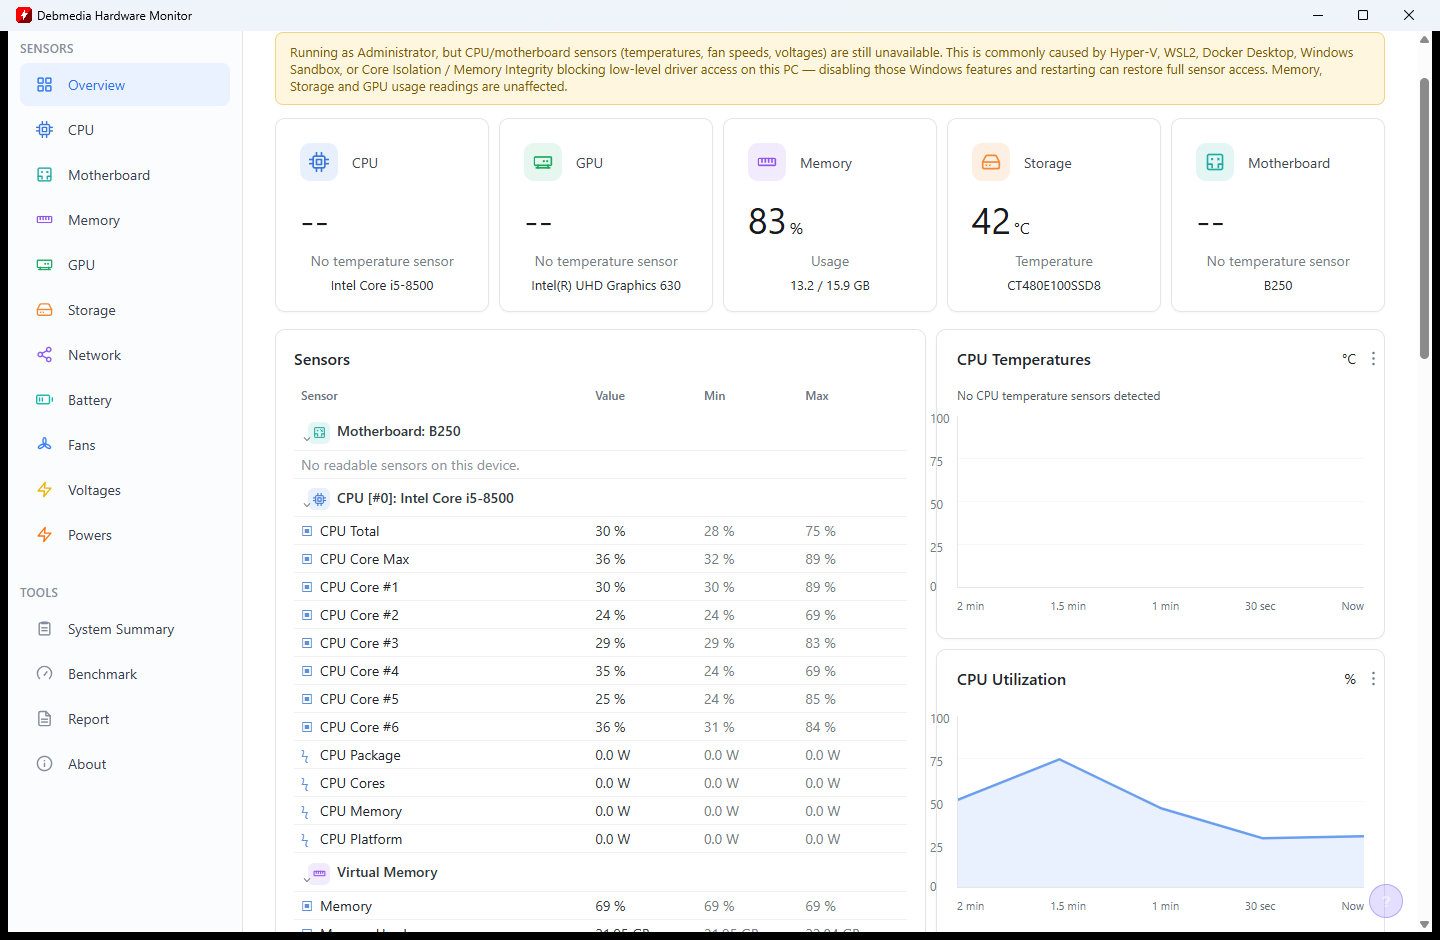This screenshot has height=940, width=1440.
Task: Open CPU Temperatures chart options menu
Action: [1373, 359]
